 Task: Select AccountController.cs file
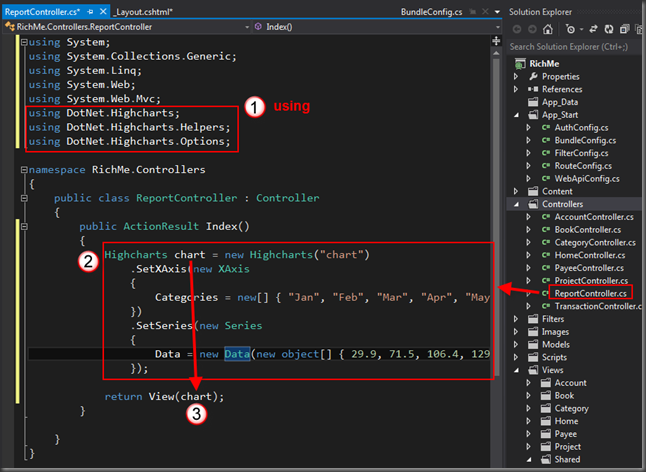pos(594,217)
